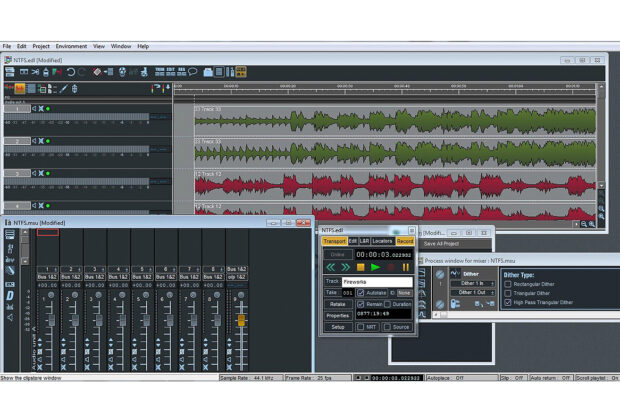Image resolution: width=620 pixels, height=420 pixels.
Task: Click the redo arrow icon
Action: (x=82, y=72)
